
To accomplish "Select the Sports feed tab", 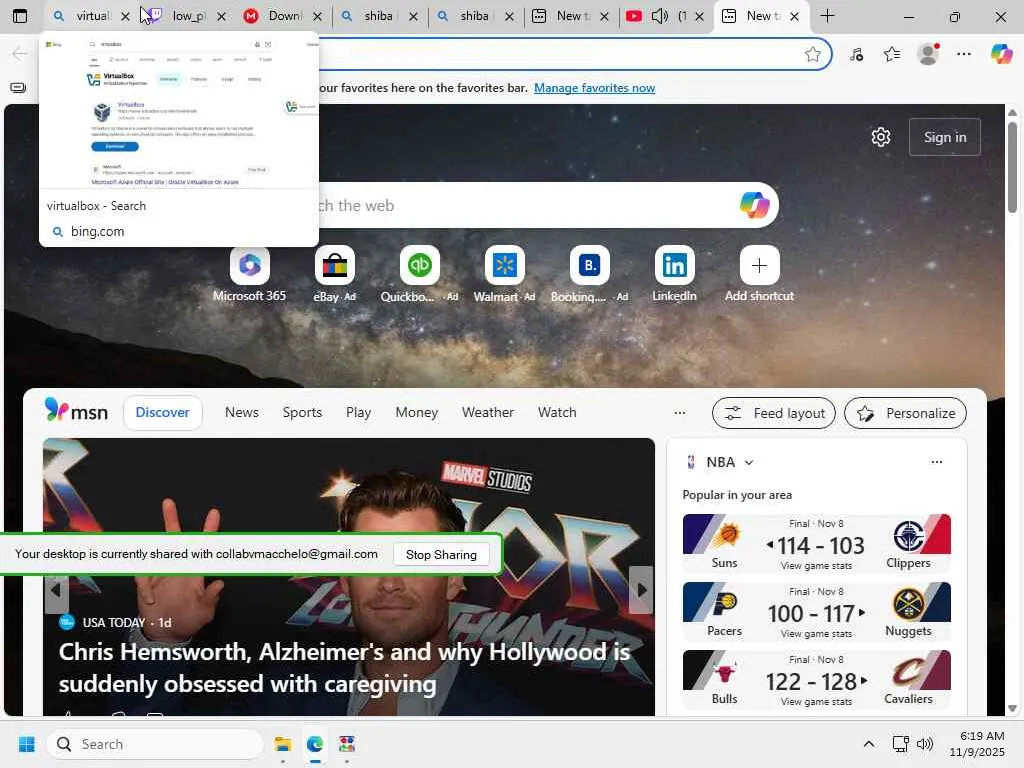I will 302,413.
